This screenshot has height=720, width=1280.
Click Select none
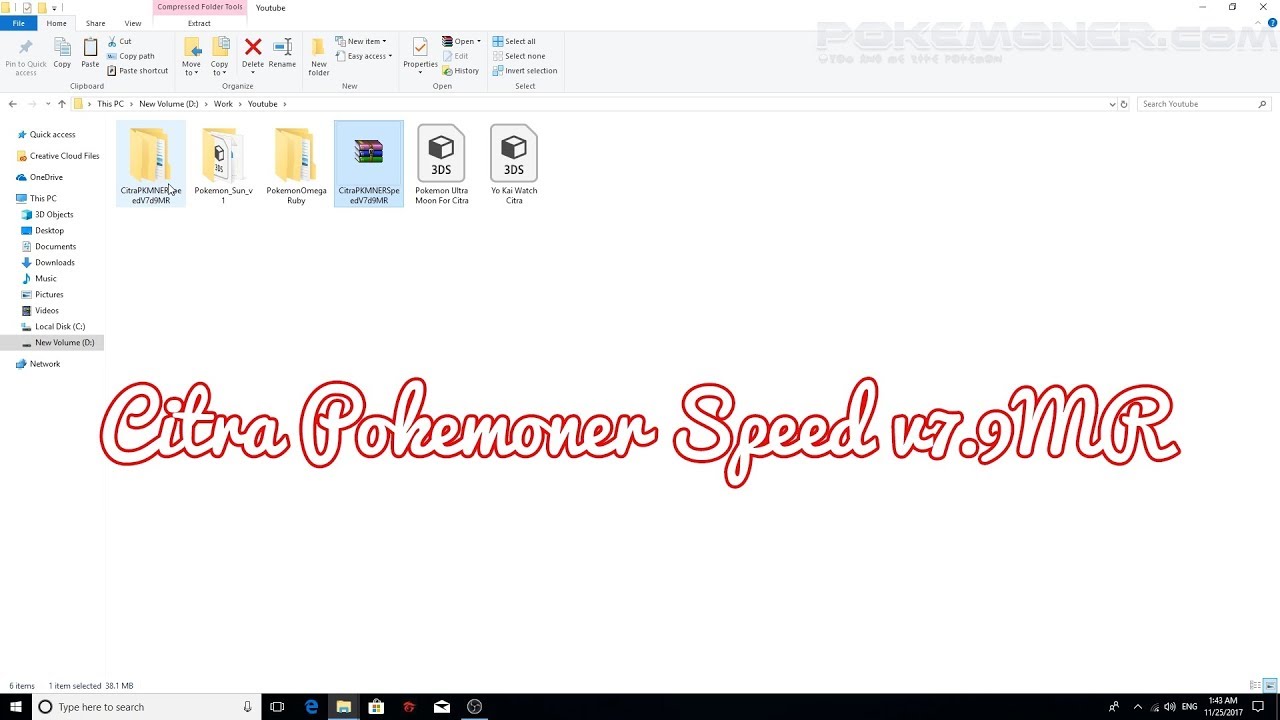pos(518,56)
